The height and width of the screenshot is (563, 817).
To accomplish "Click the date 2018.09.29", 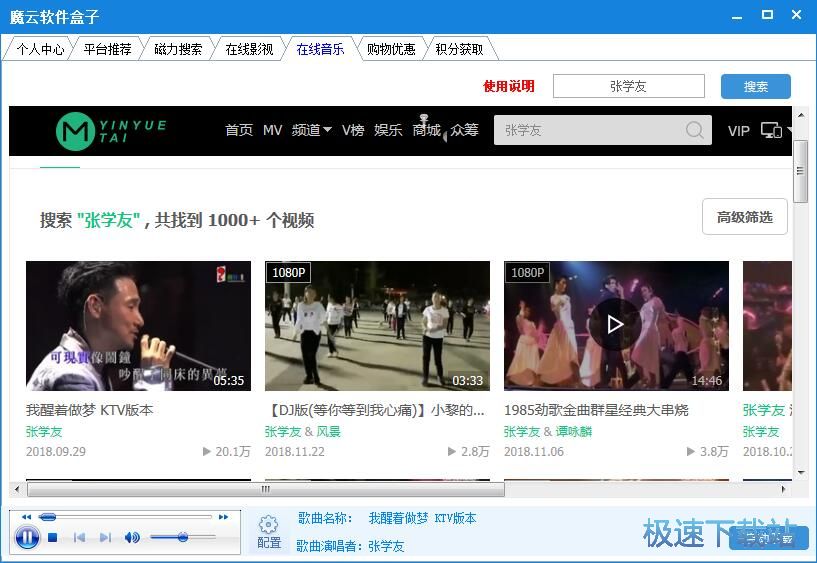I will (x=56, y=452).
